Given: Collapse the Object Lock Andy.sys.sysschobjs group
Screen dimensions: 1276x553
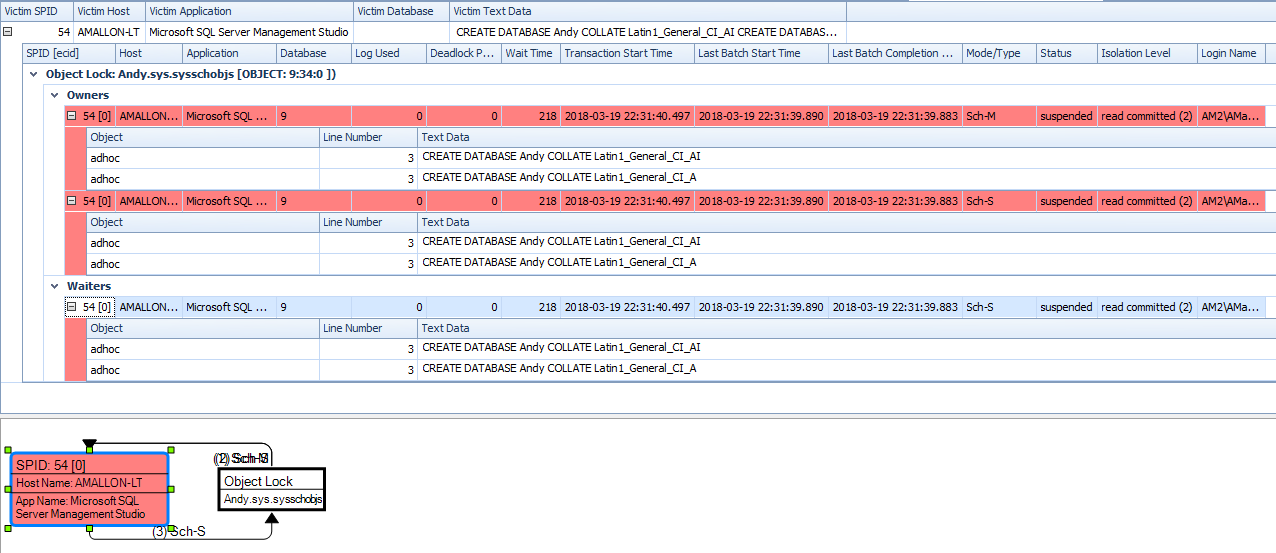Looking at the screenshot, I should pyautogui.click(x=34, y=74).
